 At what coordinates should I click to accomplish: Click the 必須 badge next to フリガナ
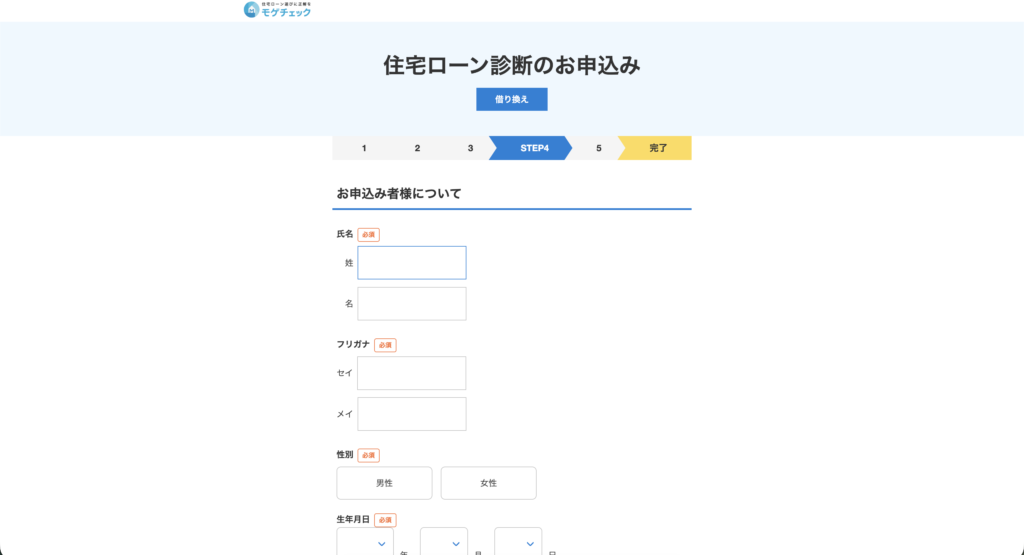(x=385, y=345)
